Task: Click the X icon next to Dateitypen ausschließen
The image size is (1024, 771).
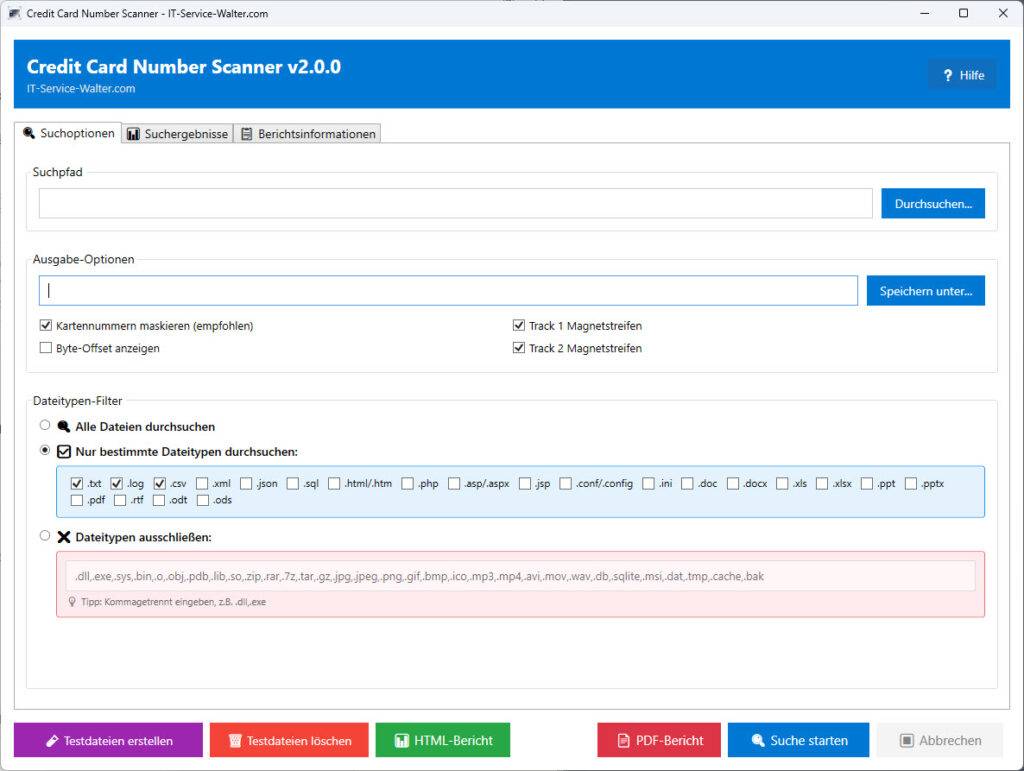Action: coord(64,536)
